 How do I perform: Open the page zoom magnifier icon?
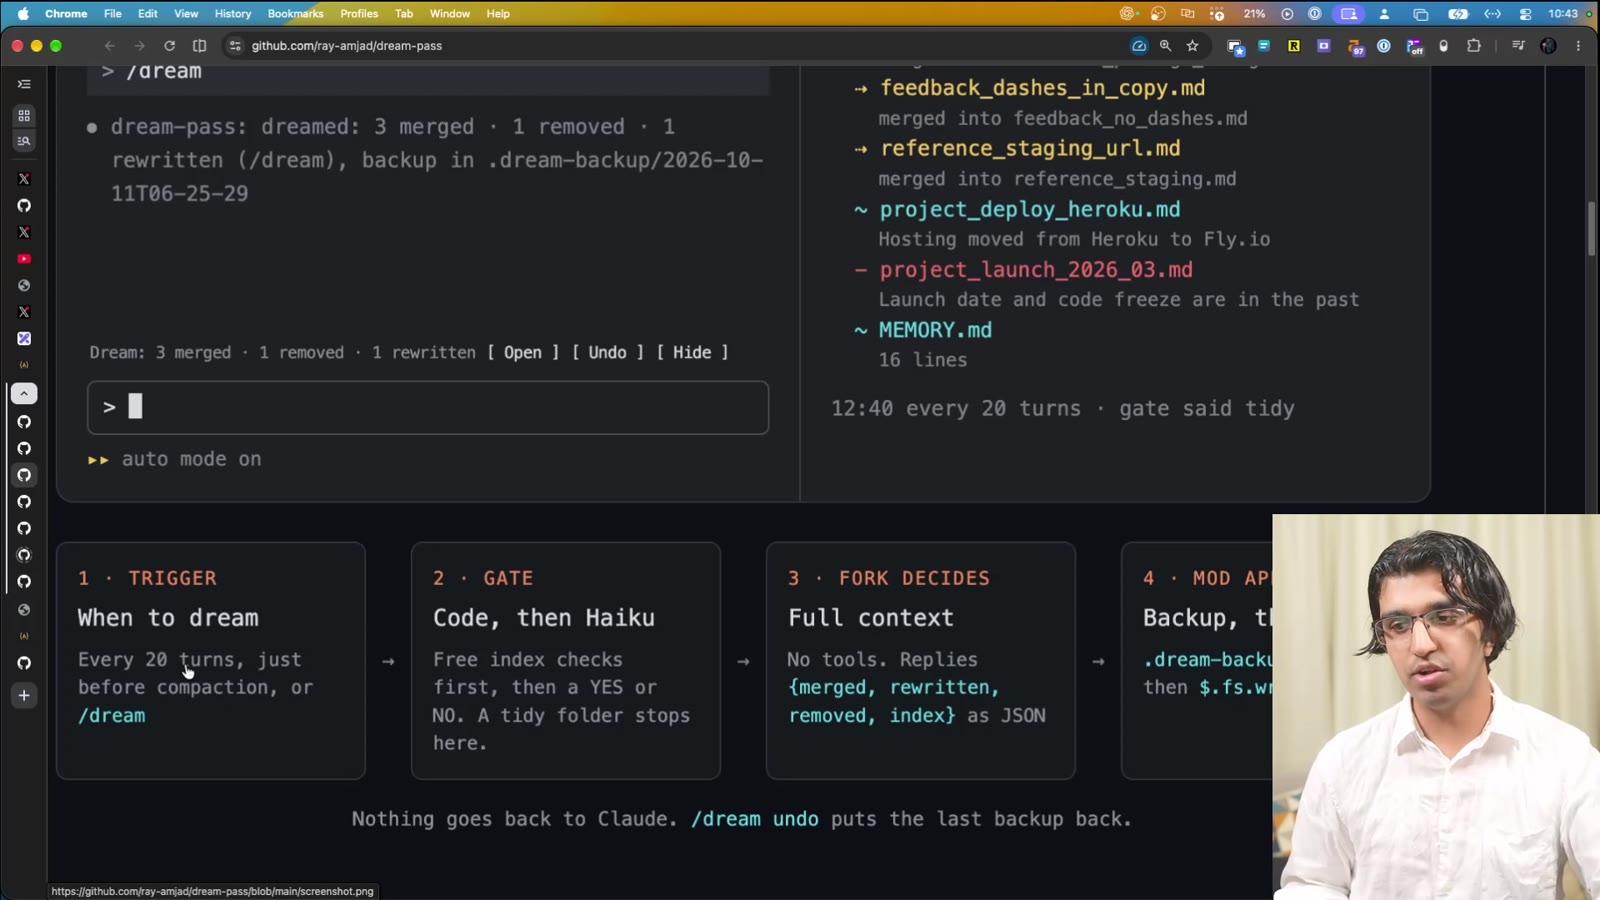[x=1166, y=46]
